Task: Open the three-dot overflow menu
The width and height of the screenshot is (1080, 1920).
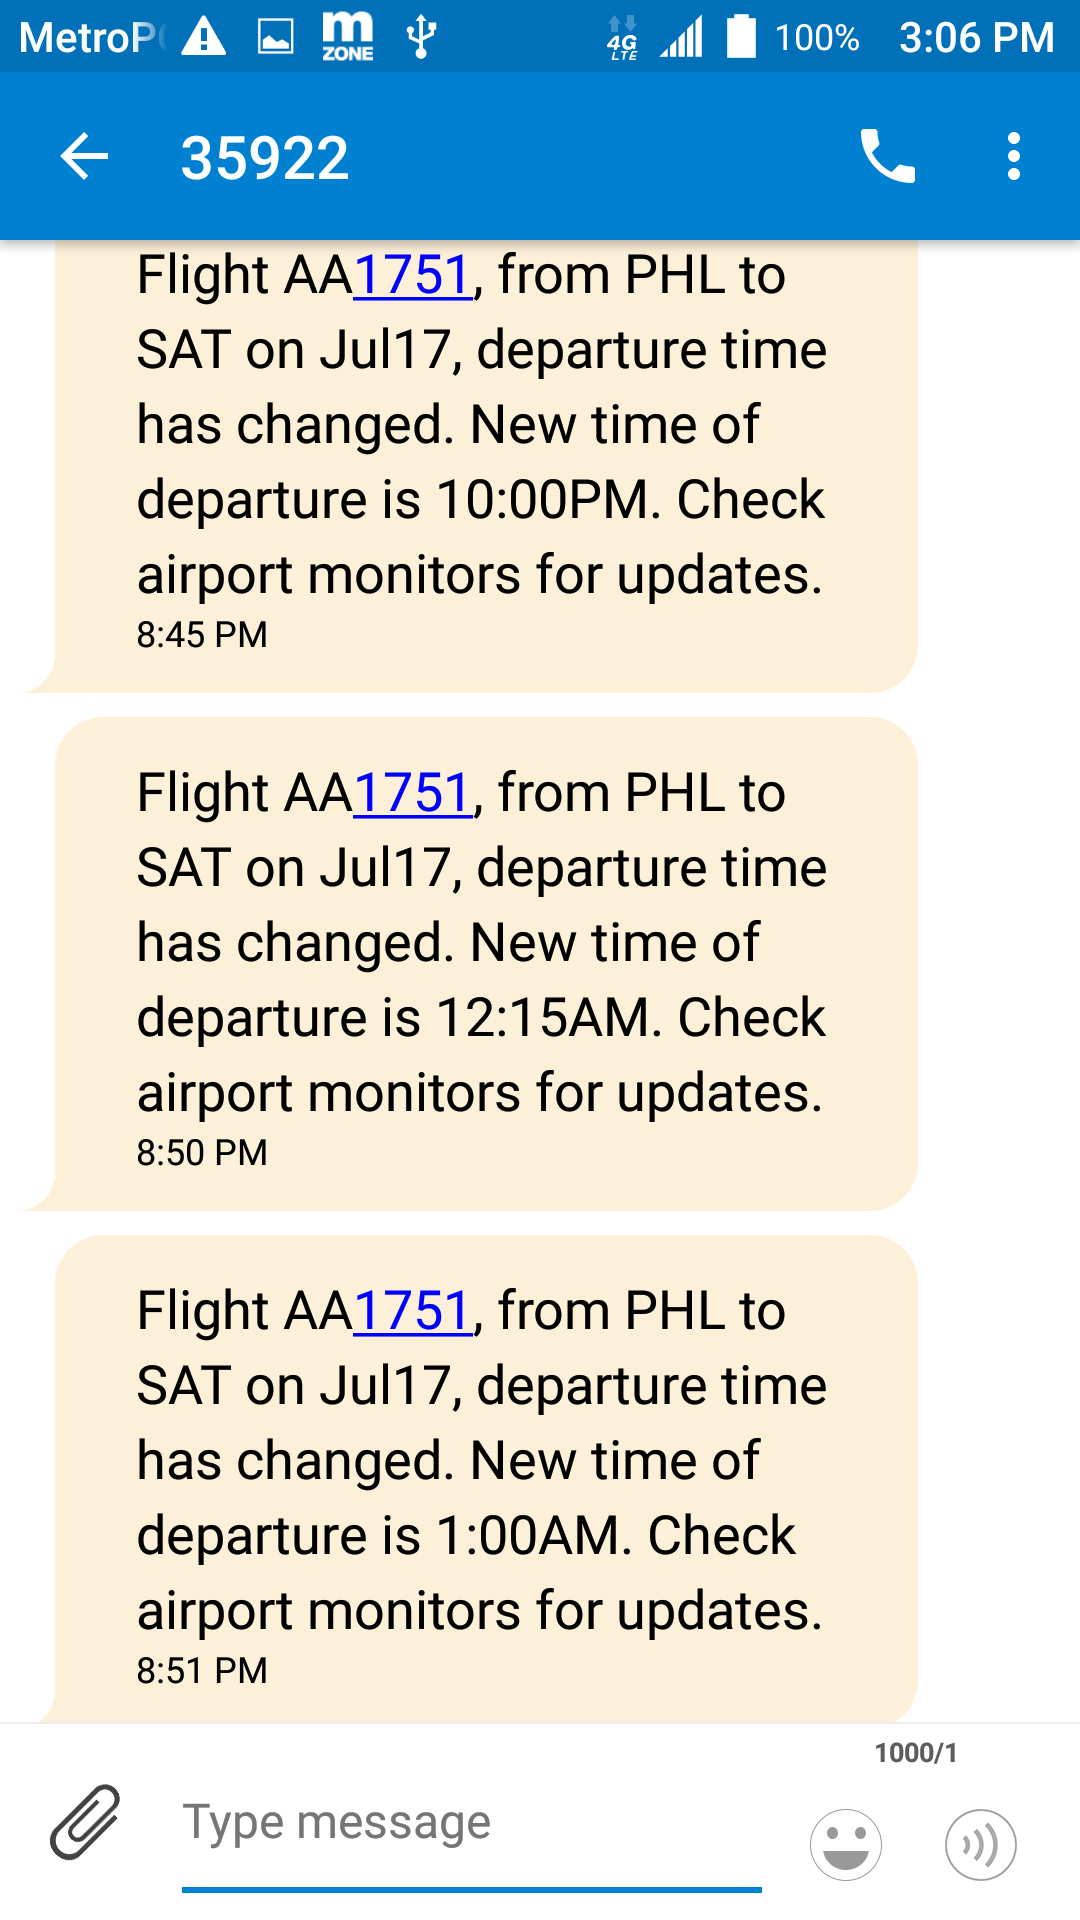Action: tap(1013, 157)
